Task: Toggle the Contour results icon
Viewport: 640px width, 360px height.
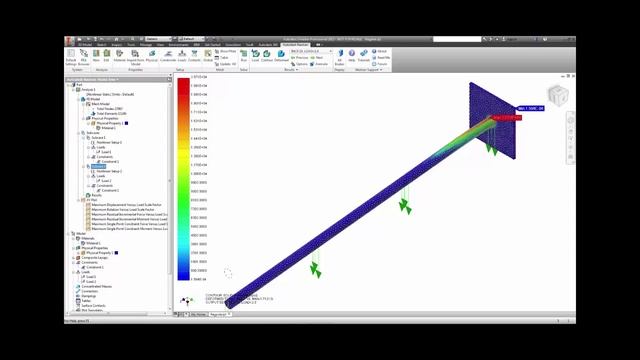Action: pyautogui.click(x=267, y=56)
